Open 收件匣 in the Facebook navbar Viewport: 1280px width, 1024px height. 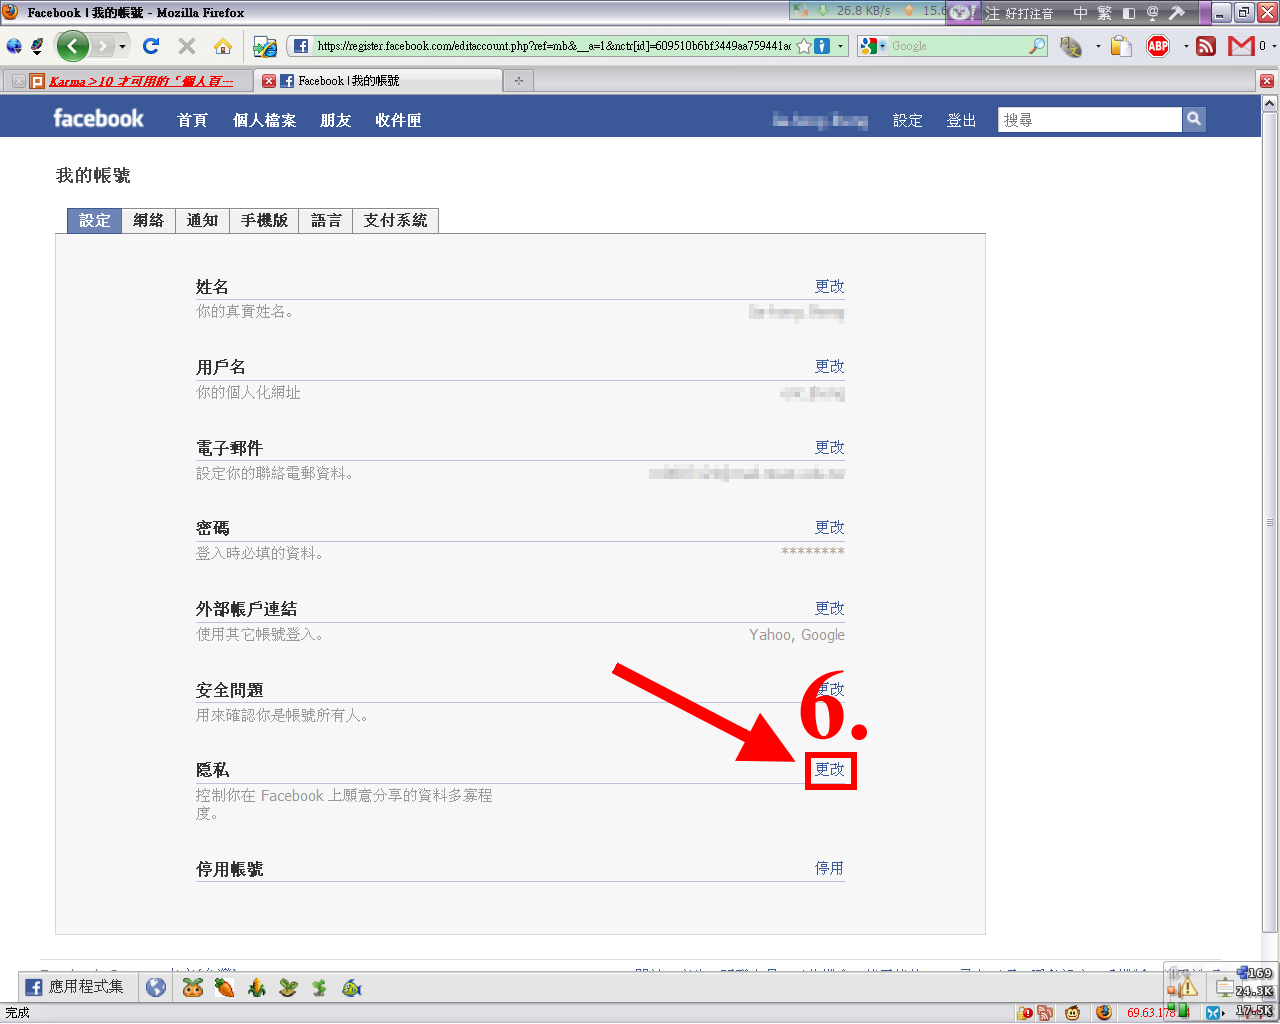[398, 120]
